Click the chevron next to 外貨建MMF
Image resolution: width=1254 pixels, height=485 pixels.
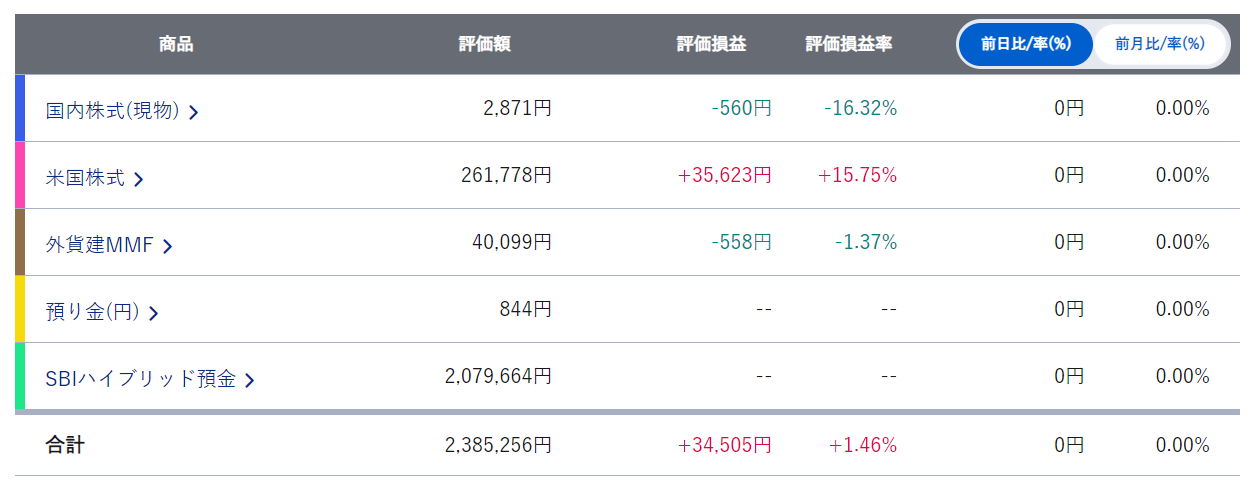tap(168, 246)
